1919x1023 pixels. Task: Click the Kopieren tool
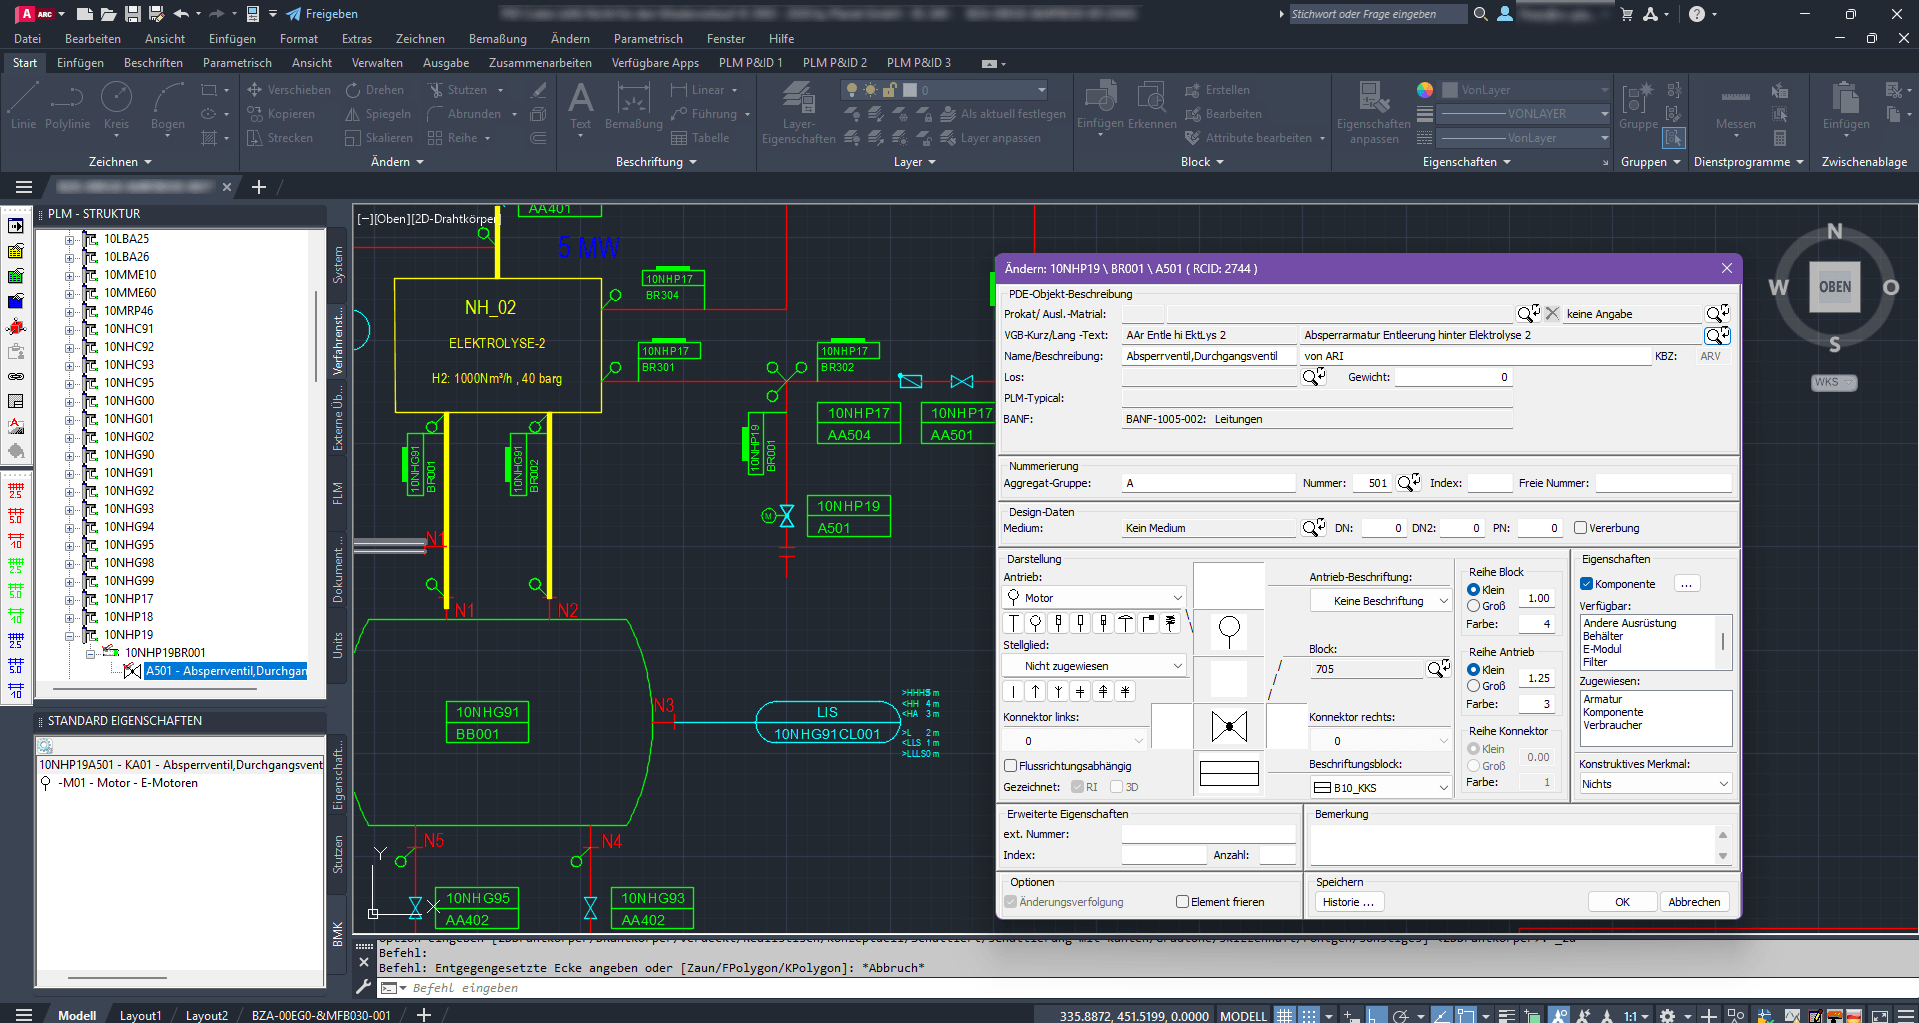[x=281, y=114]
